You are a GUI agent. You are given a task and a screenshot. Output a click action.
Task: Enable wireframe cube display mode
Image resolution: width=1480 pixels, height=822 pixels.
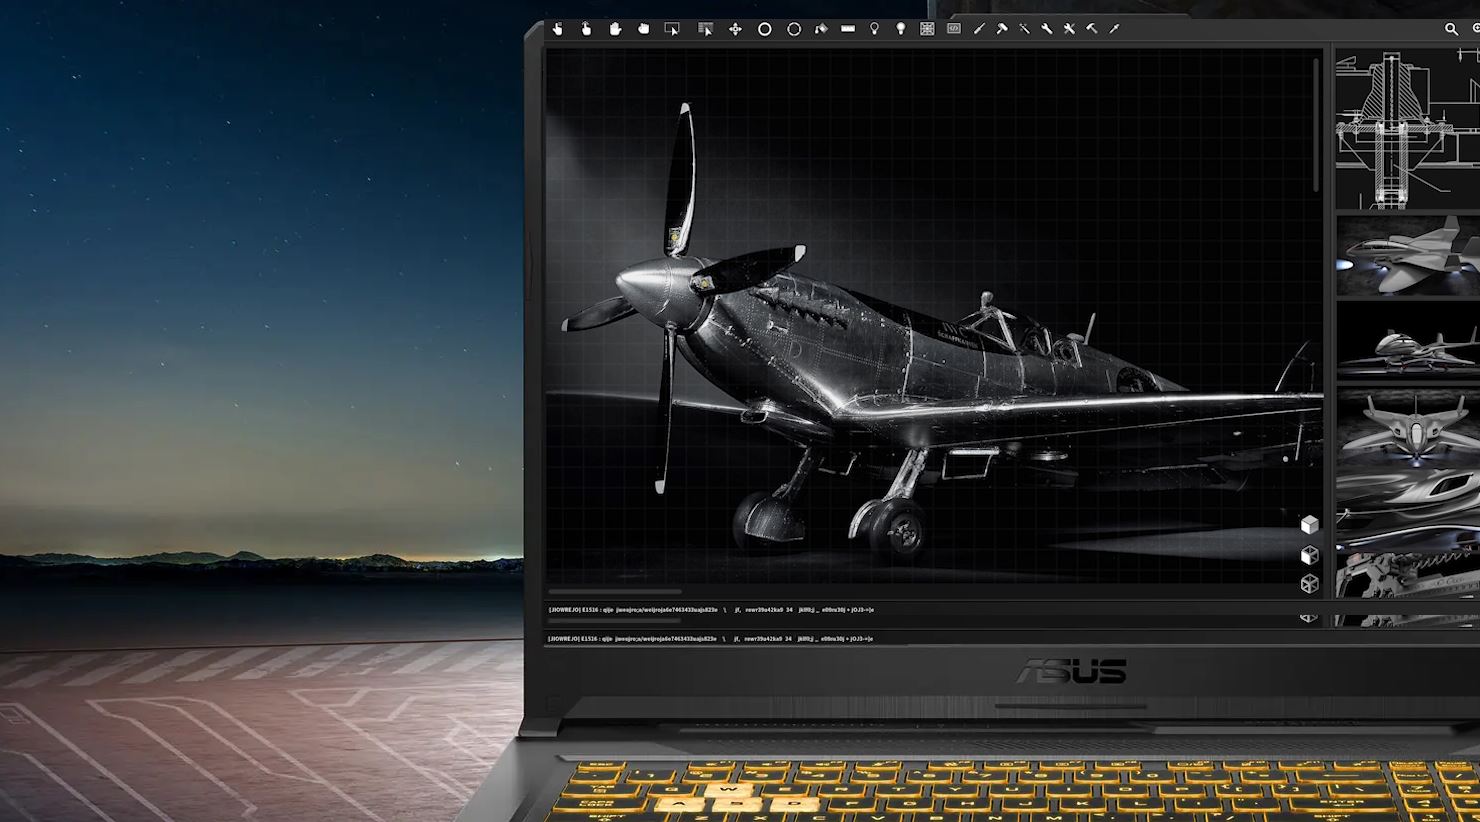[1309, 584]
